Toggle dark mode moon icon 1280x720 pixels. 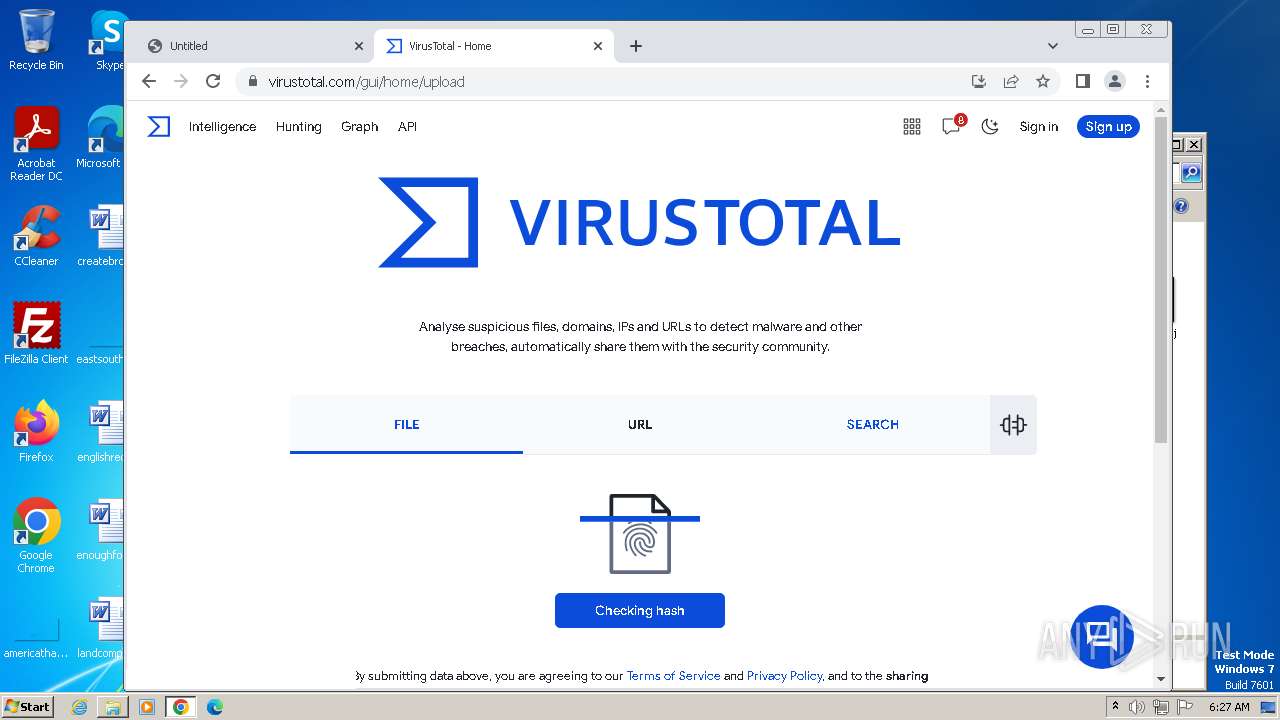990,126
